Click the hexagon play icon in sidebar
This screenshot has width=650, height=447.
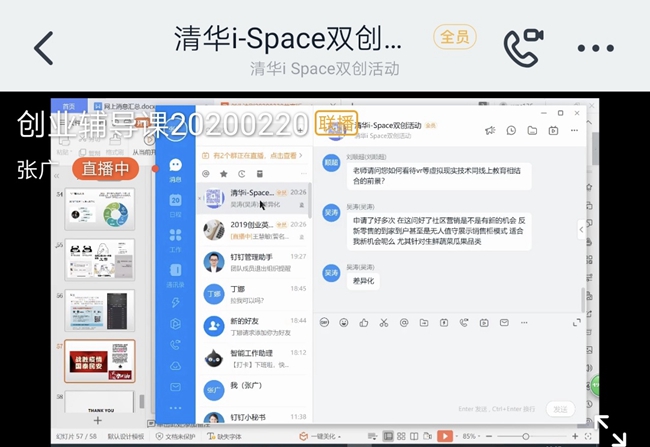pos(175,324)
